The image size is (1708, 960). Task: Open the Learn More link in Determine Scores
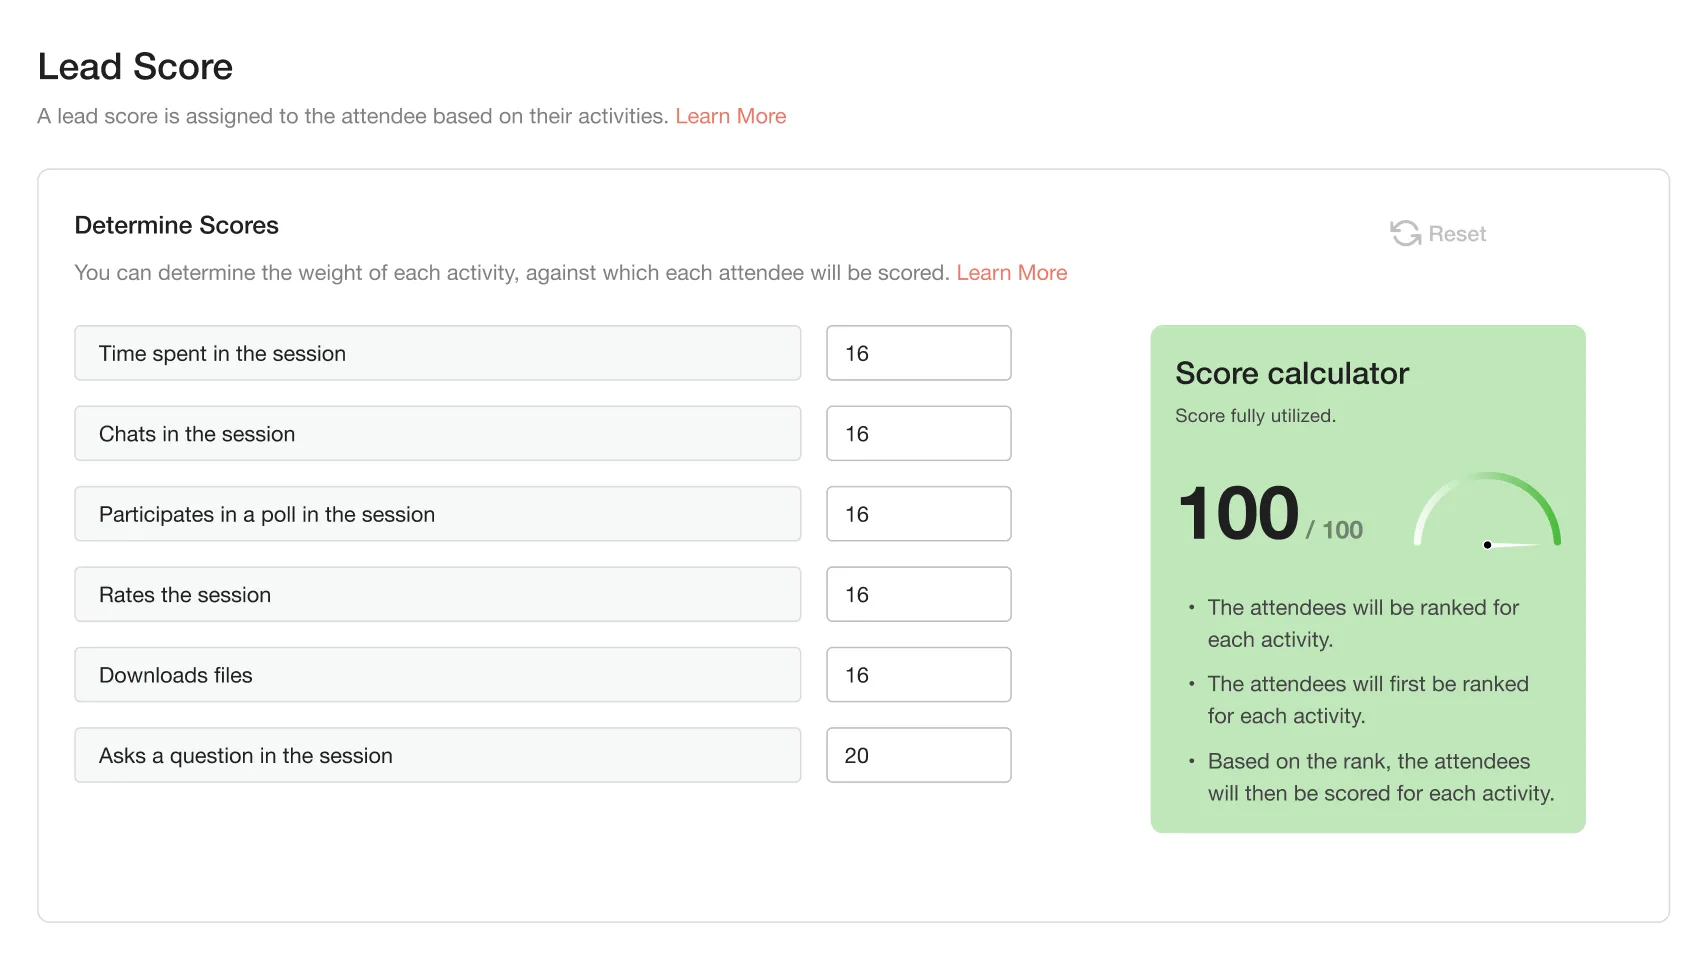[1011, 272]
